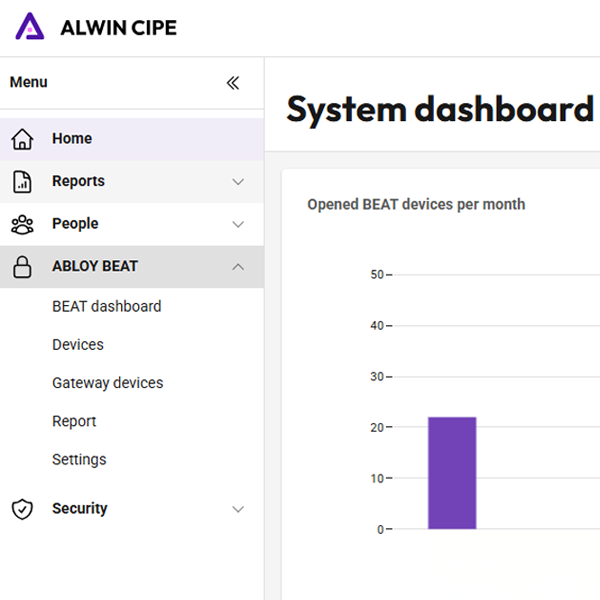Click the ABLOY BEAT padlock icon
The height and width of the screenshot is (600, 600).
click(x=22, y=267)
